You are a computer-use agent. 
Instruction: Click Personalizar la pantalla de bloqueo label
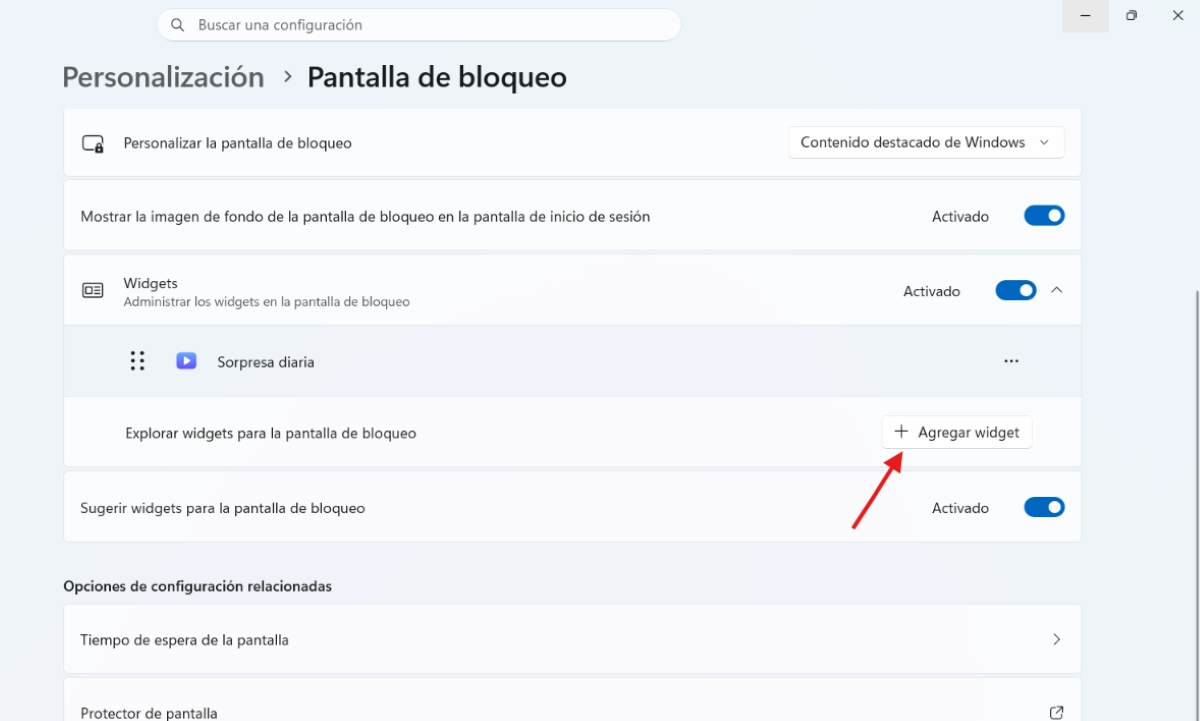[238, 143]
